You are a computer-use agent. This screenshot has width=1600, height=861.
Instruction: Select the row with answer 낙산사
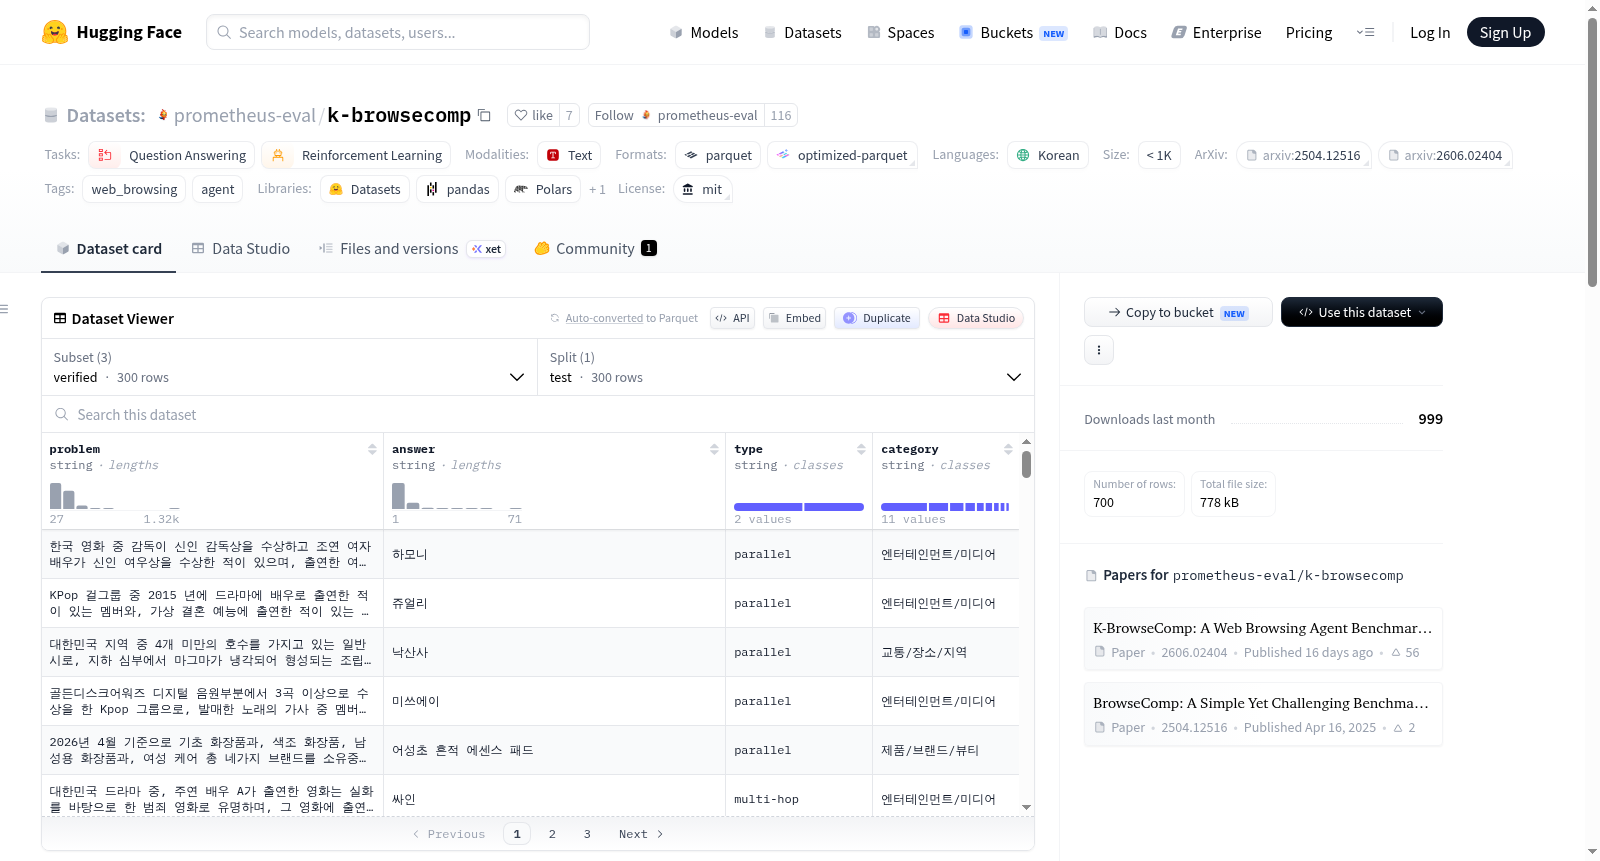530,652
